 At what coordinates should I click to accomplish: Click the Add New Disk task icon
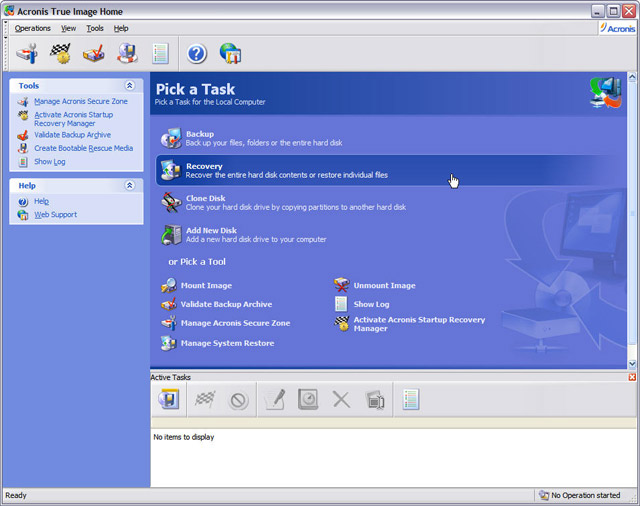click(x=171, y=235)
